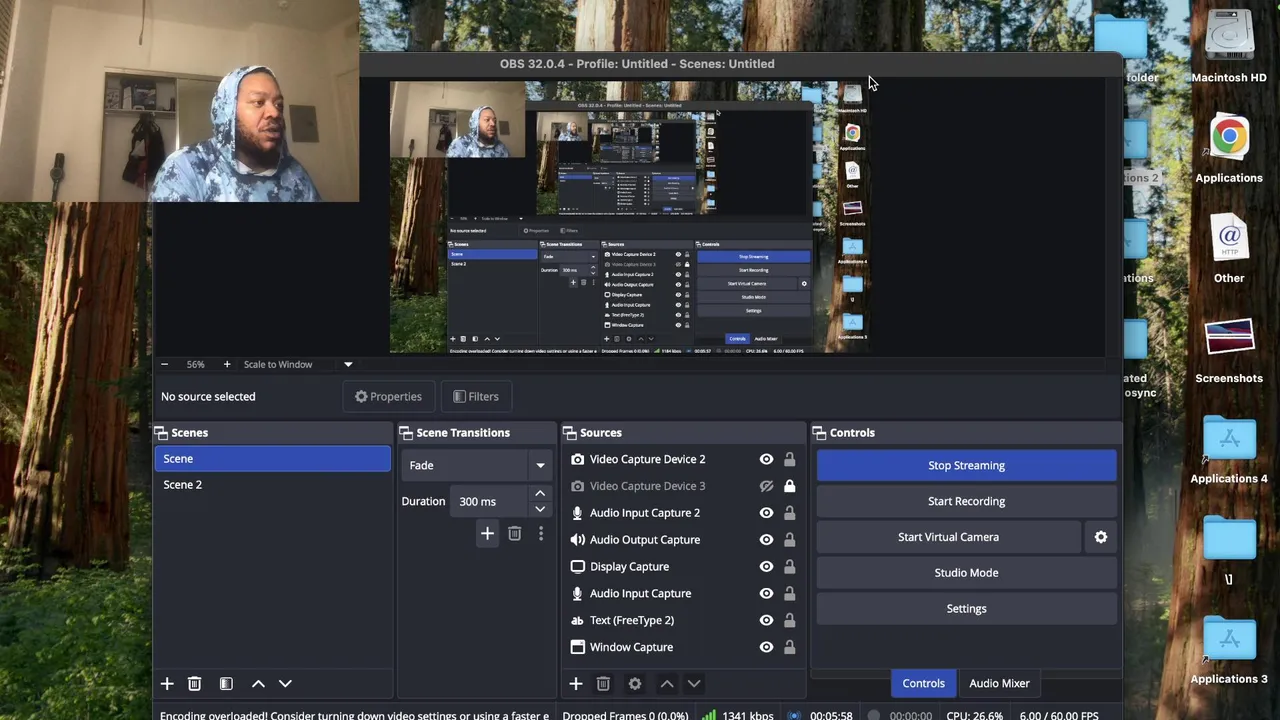Hide the Audio Input Capture 2 source

click(x=766, y=513)
